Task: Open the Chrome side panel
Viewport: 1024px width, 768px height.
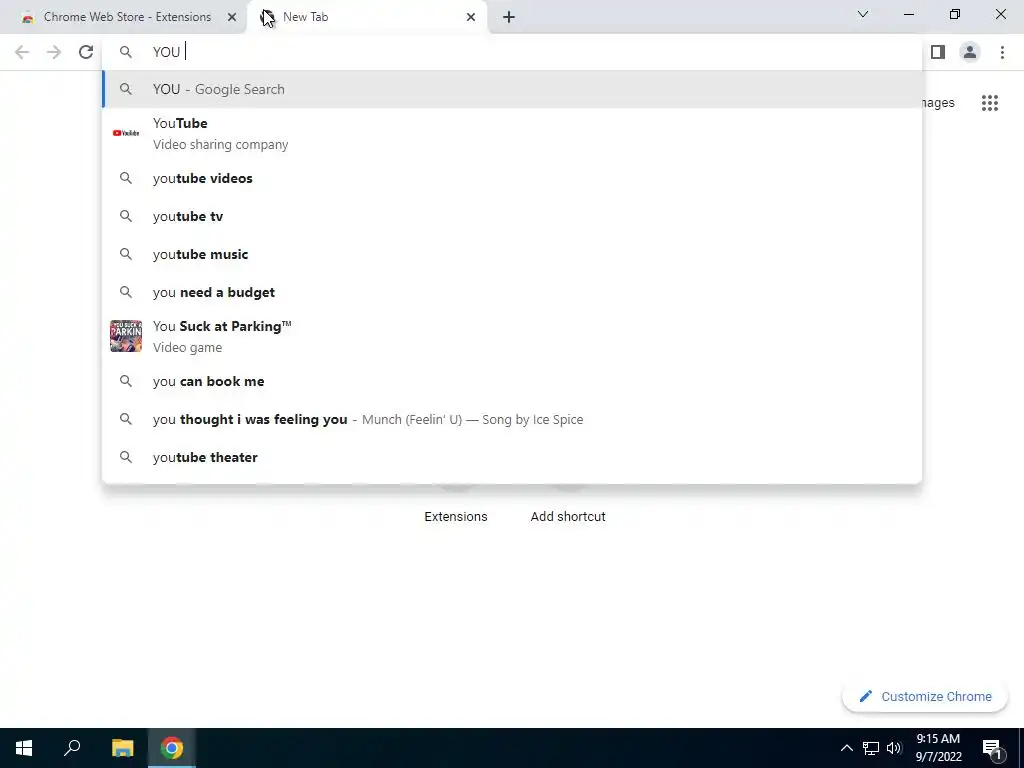Action: click(x=938, y=52)
